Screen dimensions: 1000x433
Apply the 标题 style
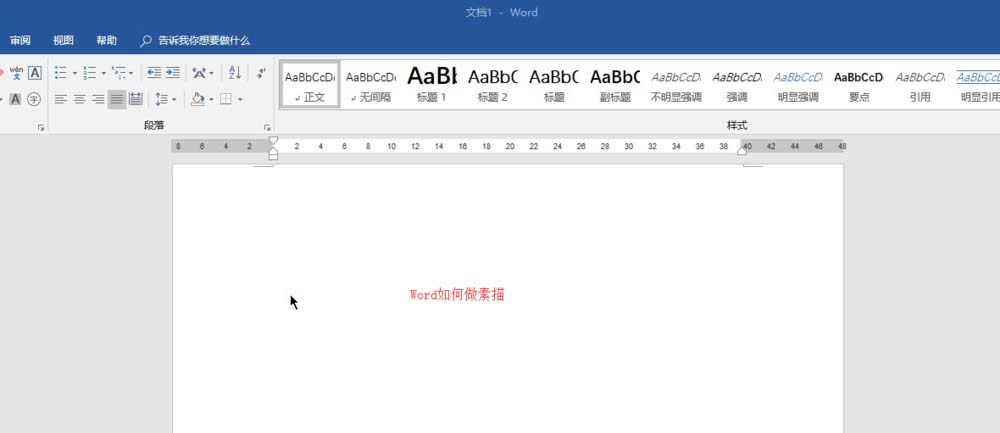pyautogui.click(x=554, y=85)
